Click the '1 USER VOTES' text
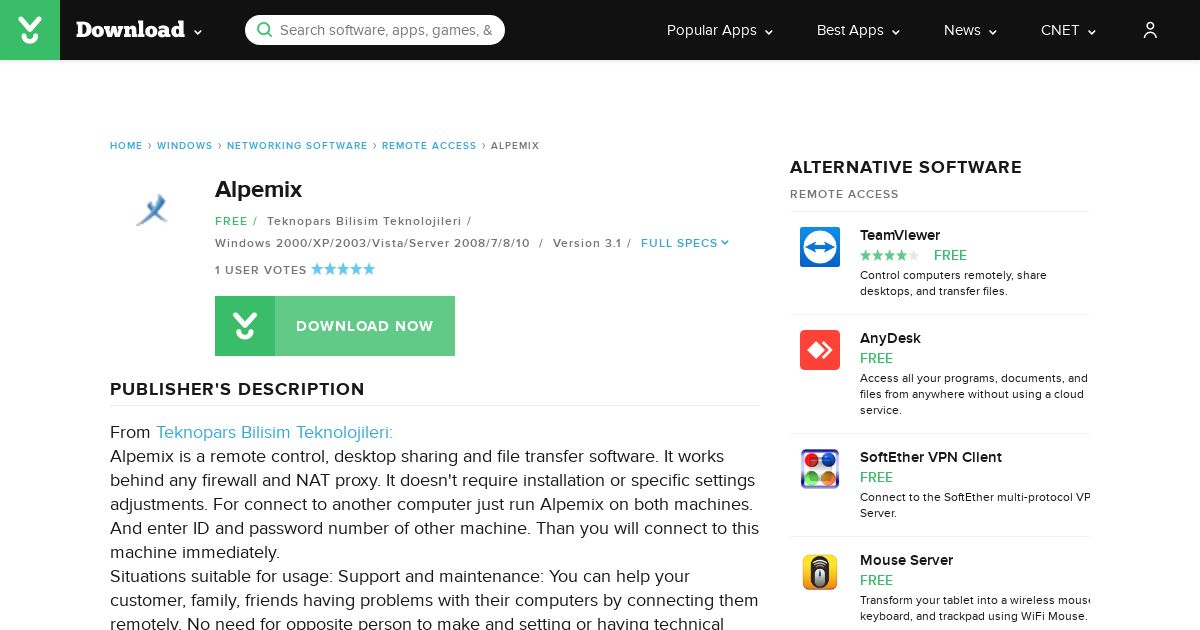Viewport: 1200px width, 630px height. (x=261, y=270)
